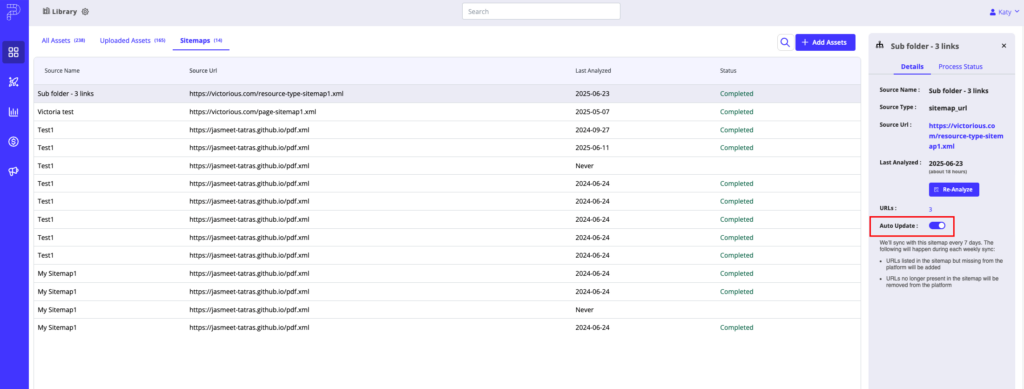Focus the top Search field

[x=541, y=12]
